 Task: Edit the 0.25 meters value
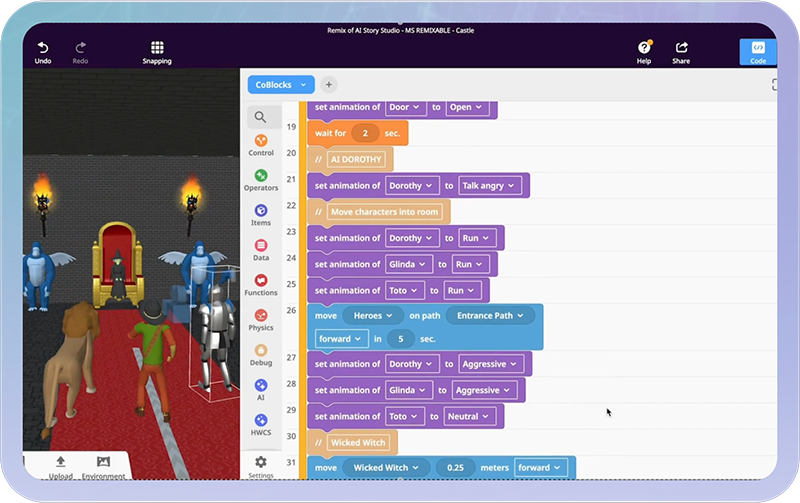455,467
